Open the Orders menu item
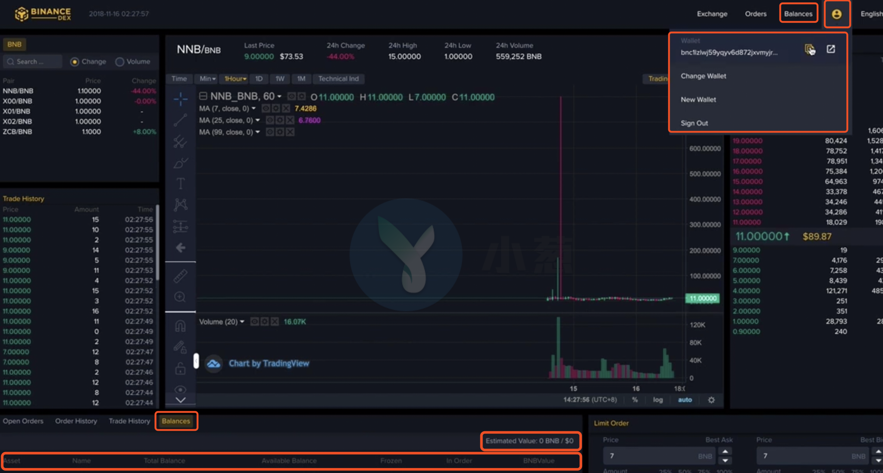The height and width of the screenshot is (473, 883). [x=756, y=14]
